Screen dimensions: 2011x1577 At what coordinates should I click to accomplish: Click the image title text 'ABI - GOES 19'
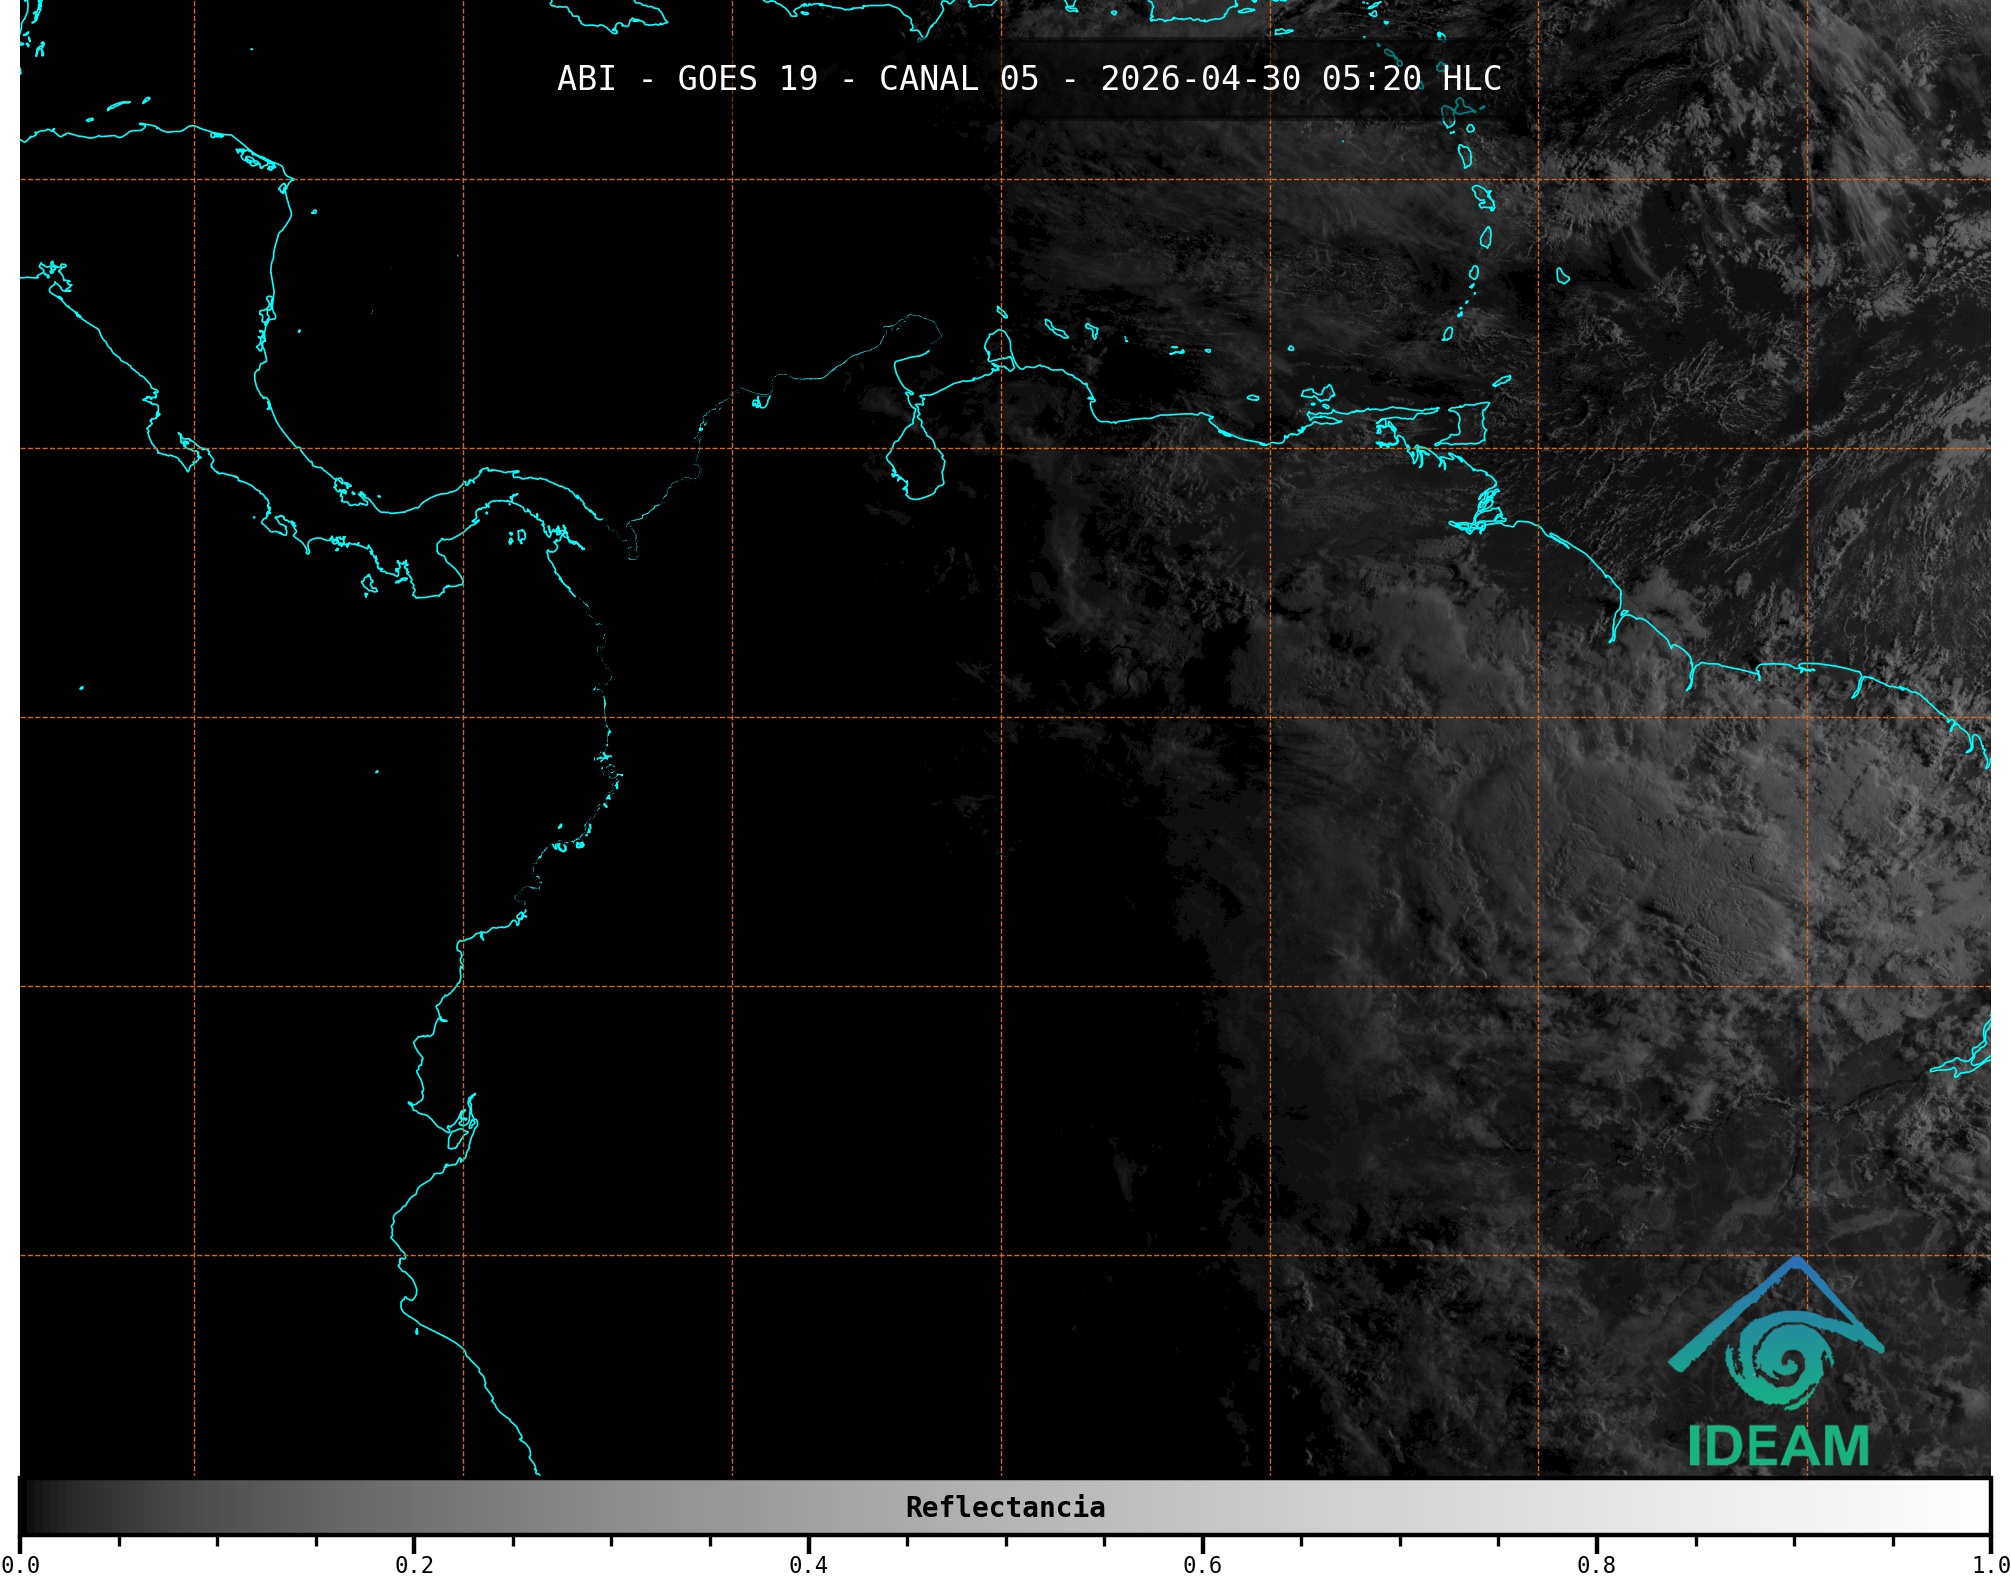click(x=687, y=78)
